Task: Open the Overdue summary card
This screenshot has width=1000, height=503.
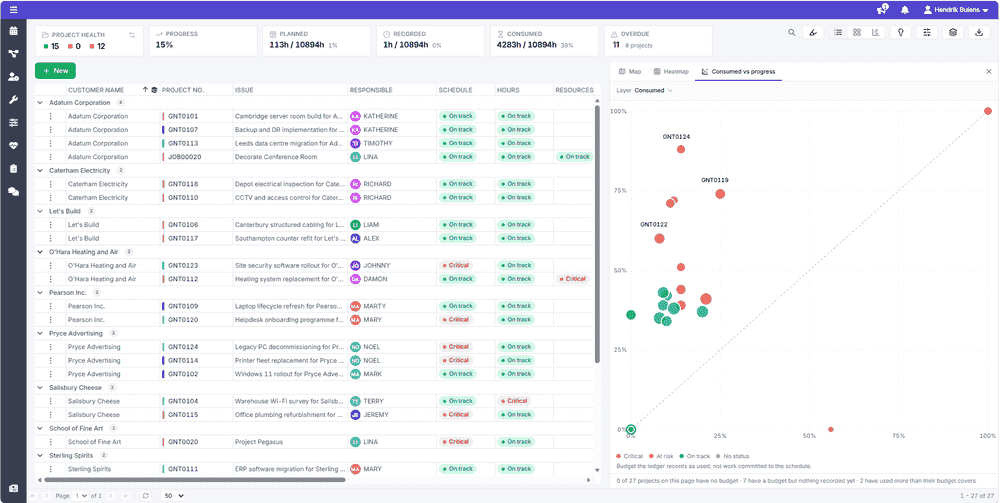Action: tap(658, 40)
